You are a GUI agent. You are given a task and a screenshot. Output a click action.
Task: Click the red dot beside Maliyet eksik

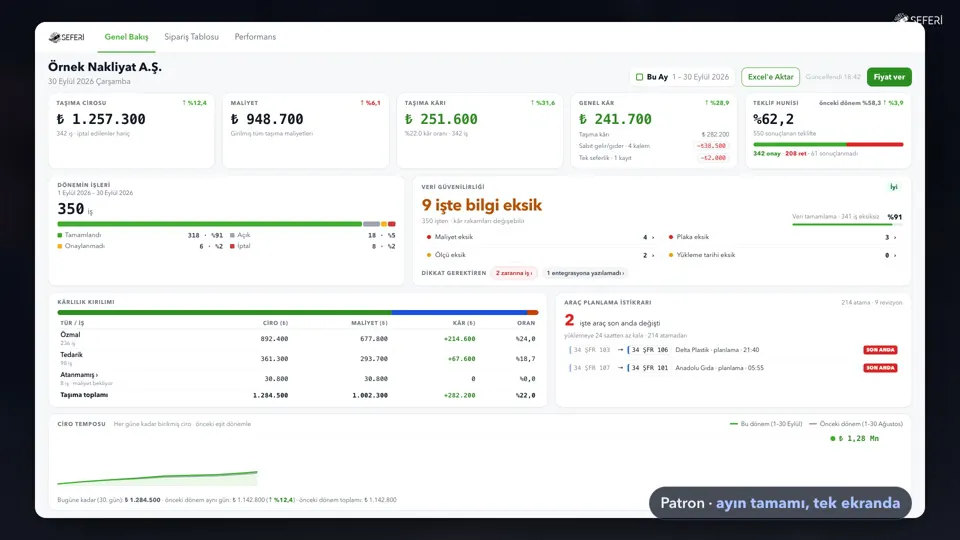(429, 237)
